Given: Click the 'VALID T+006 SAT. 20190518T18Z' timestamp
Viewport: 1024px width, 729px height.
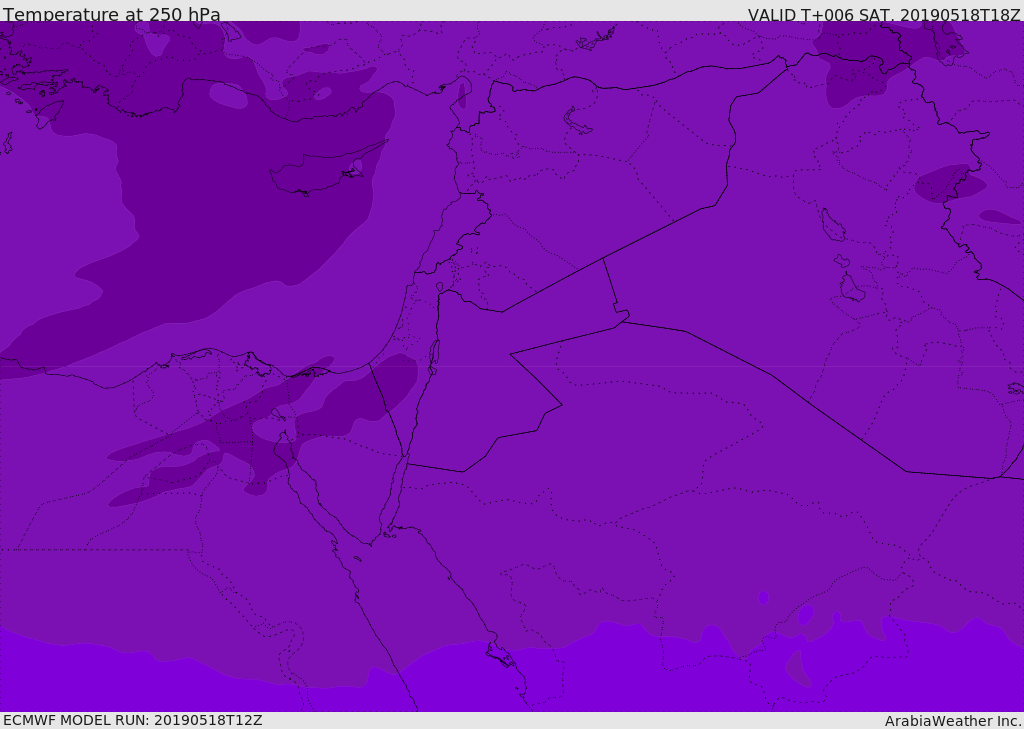Looking at the screenshot, I should [884, 15].
